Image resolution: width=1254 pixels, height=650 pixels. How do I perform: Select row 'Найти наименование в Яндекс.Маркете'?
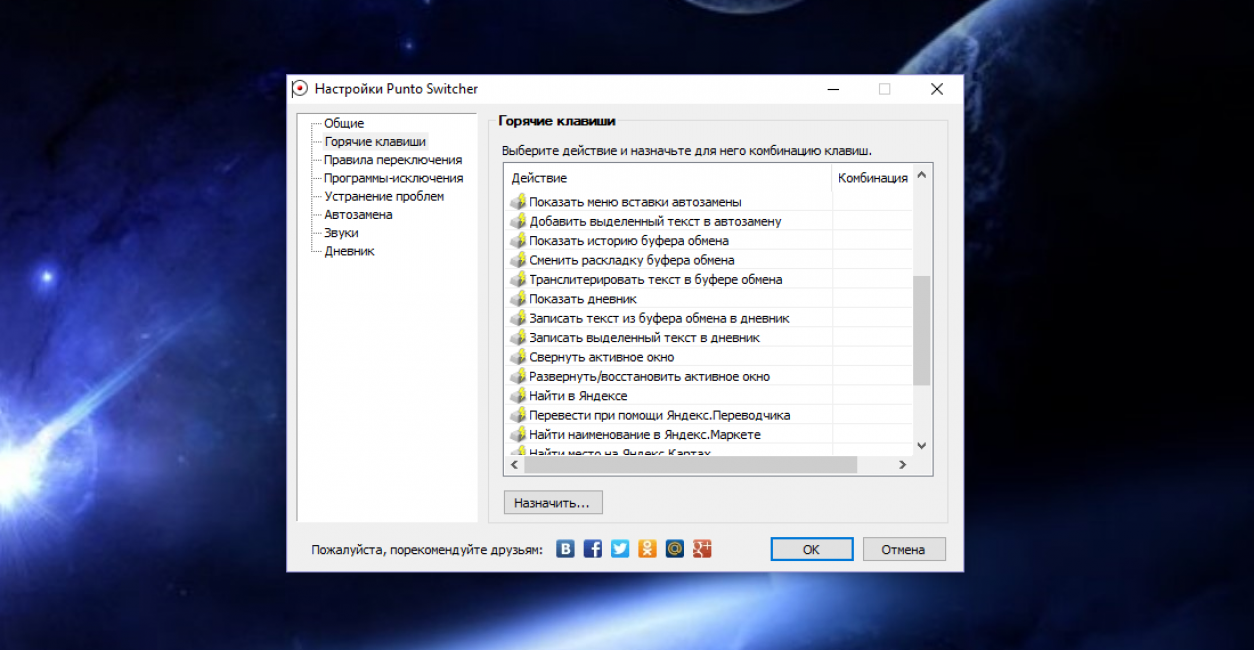(708, 435)
